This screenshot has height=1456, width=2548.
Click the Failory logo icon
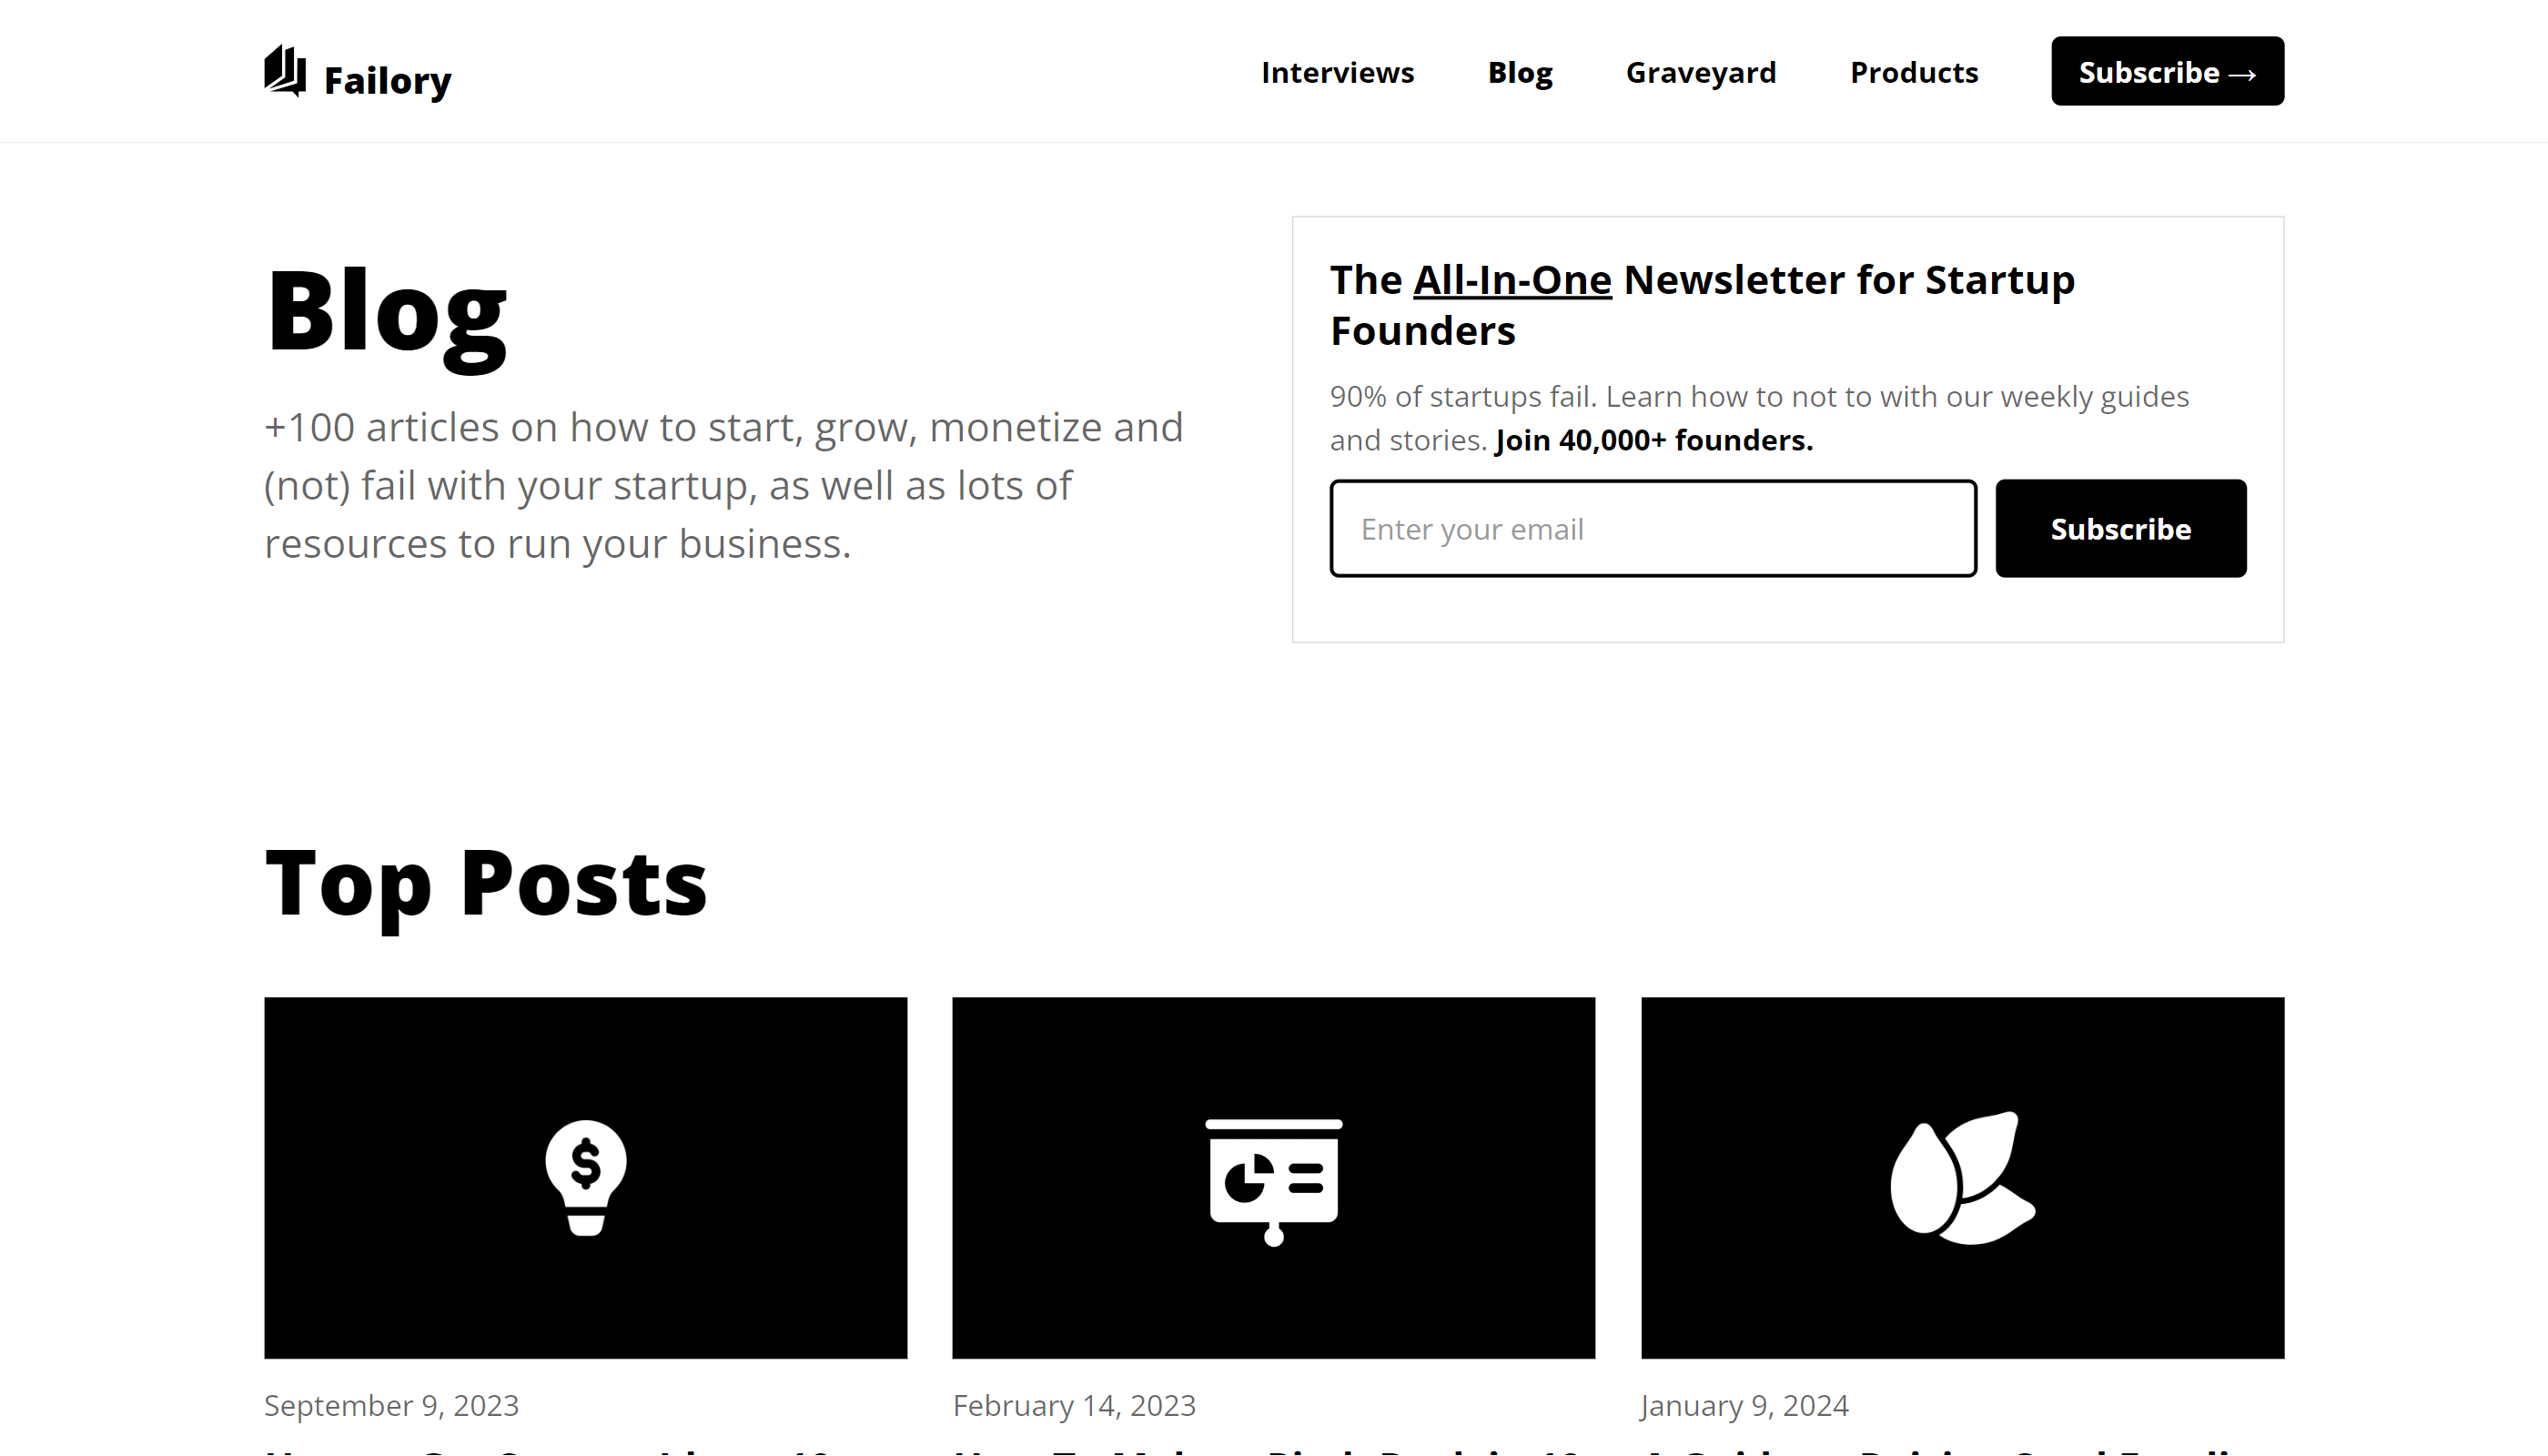pos(284,70)
